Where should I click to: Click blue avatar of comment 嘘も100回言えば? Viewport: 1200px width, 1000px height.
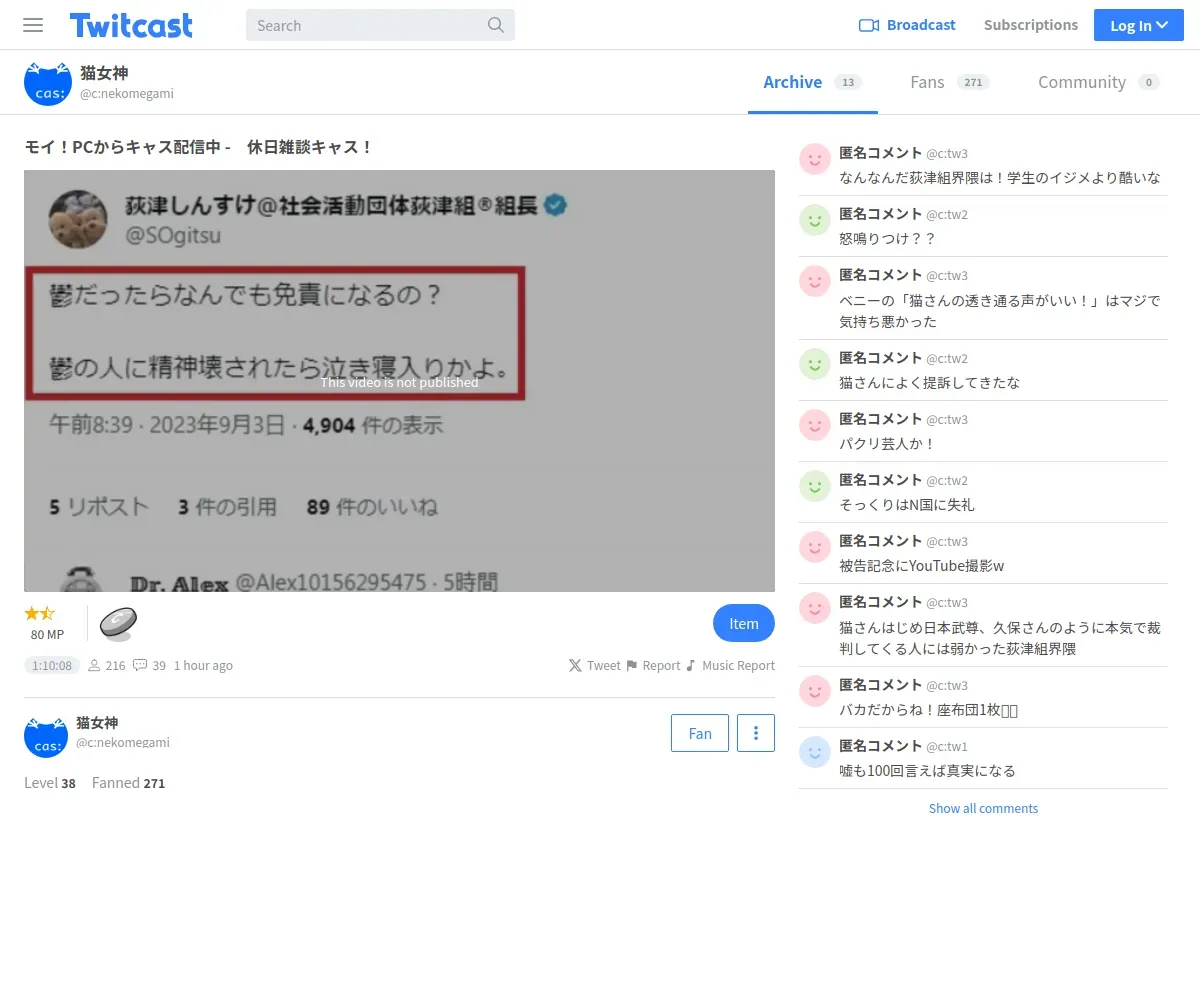(x=815, y=752)
